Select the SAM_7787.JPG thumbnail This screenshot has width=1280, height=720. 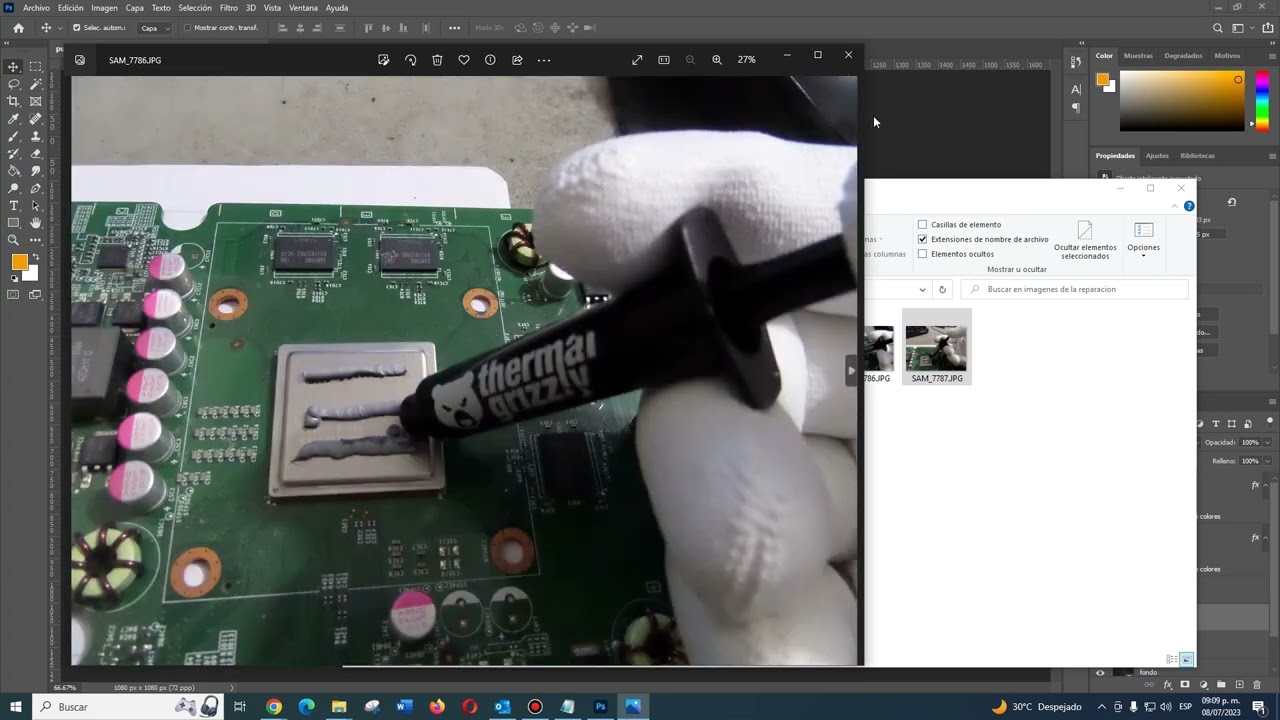[x=937, y=347]
